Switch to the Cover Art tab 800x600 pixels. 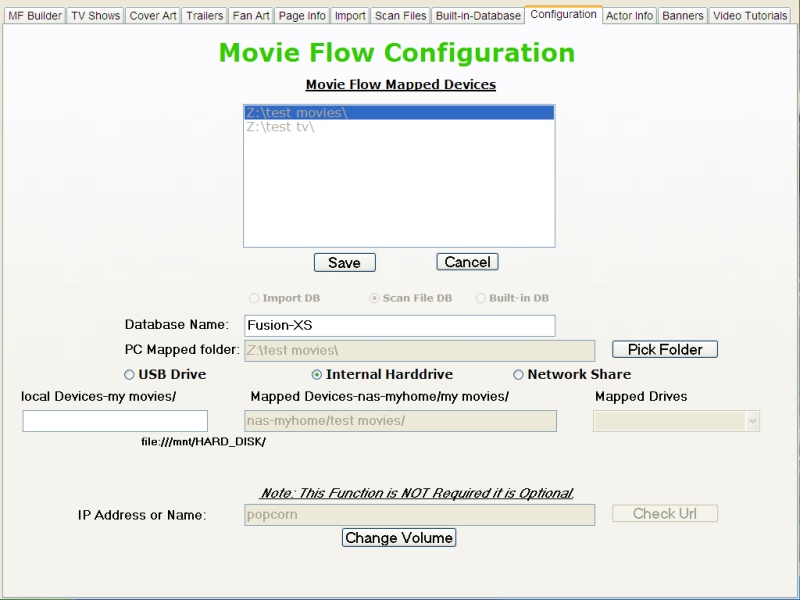pos(150,15)
